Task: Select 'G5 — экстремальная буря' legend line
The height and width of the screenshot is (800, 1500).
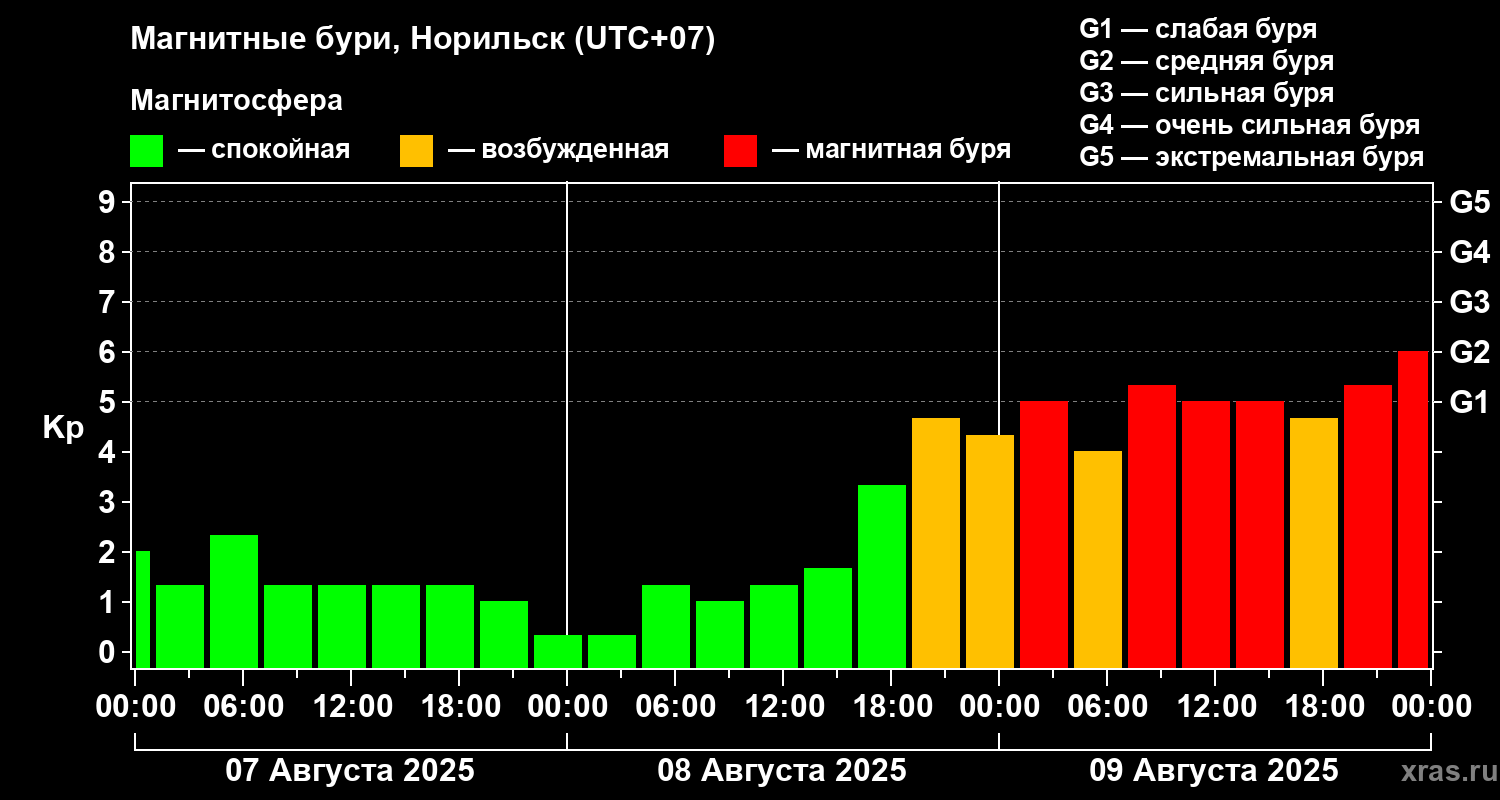Action: pos(1252,158)
